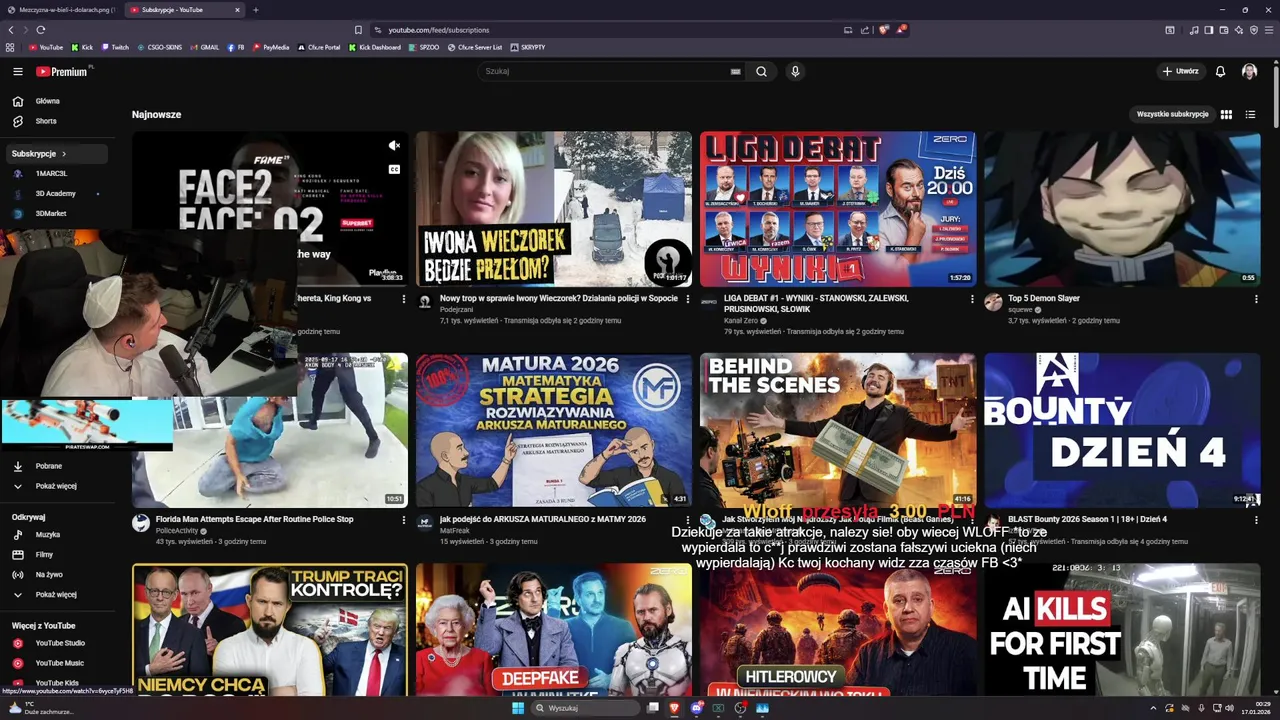Open the Windows Start button
Viewport: 1280px width, 720px height.
click(517, 708)
